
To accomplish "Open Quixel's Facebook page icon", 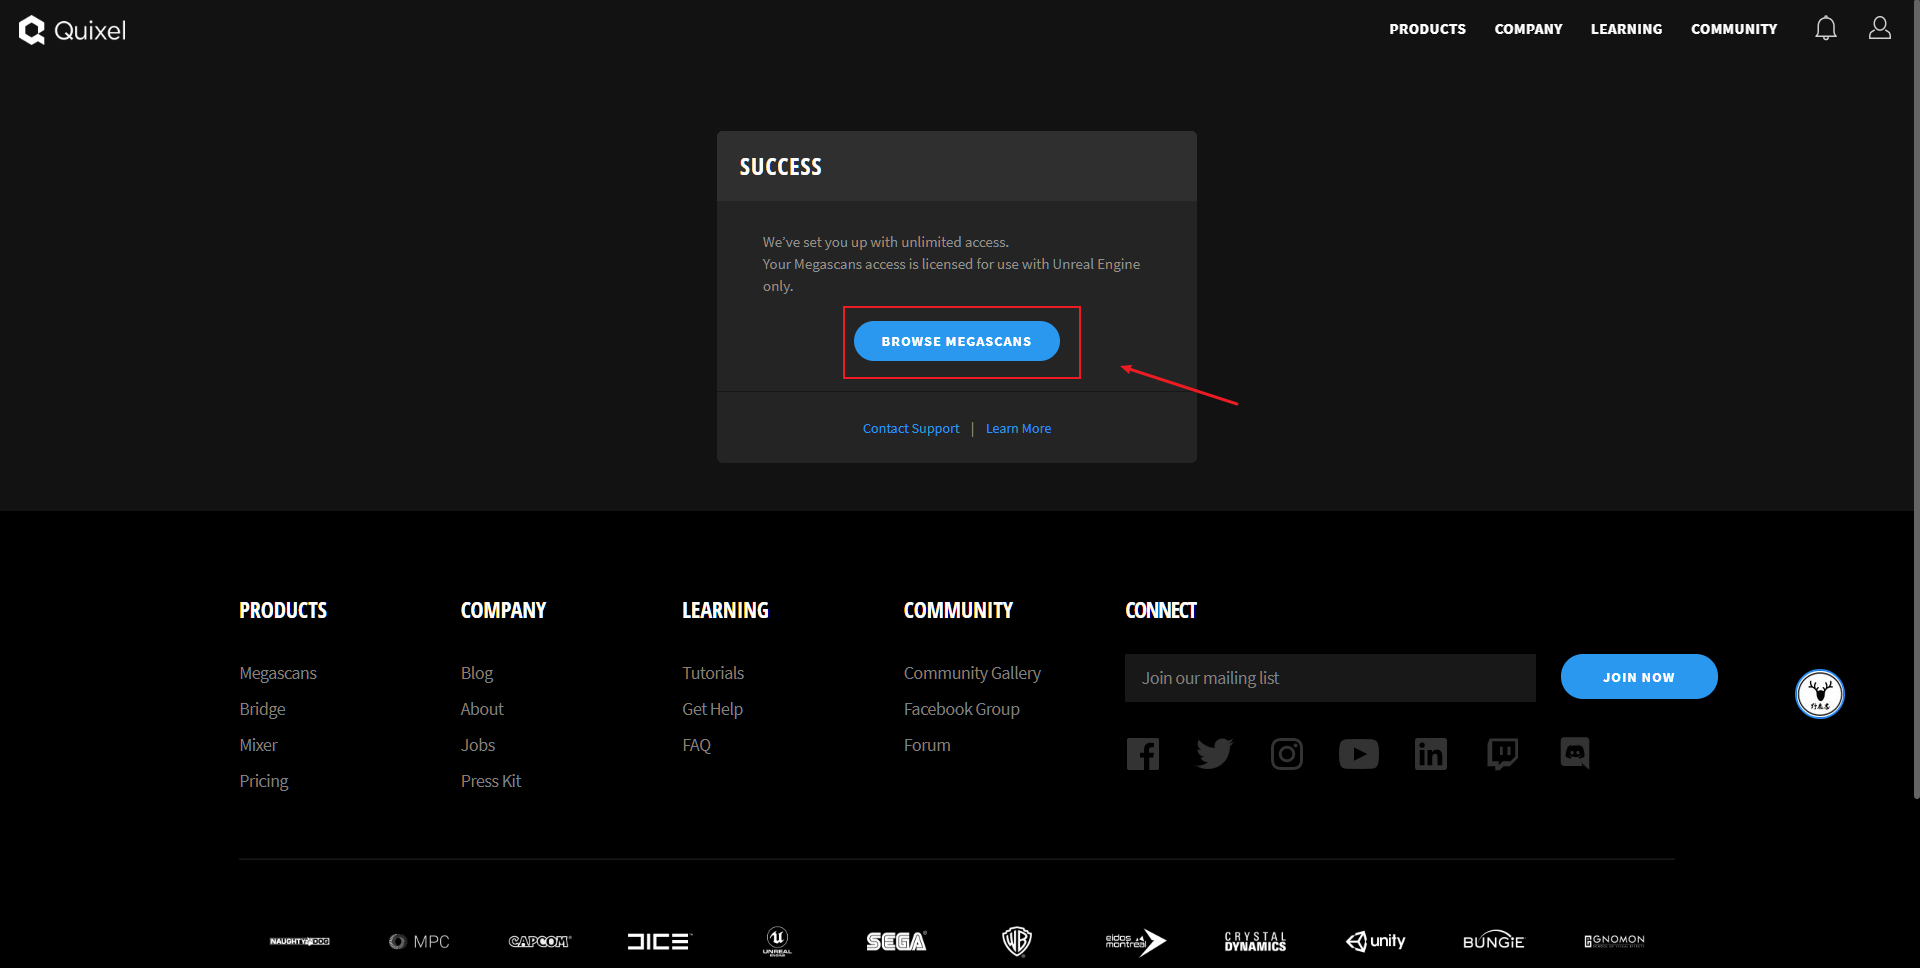I will 1143,754.
